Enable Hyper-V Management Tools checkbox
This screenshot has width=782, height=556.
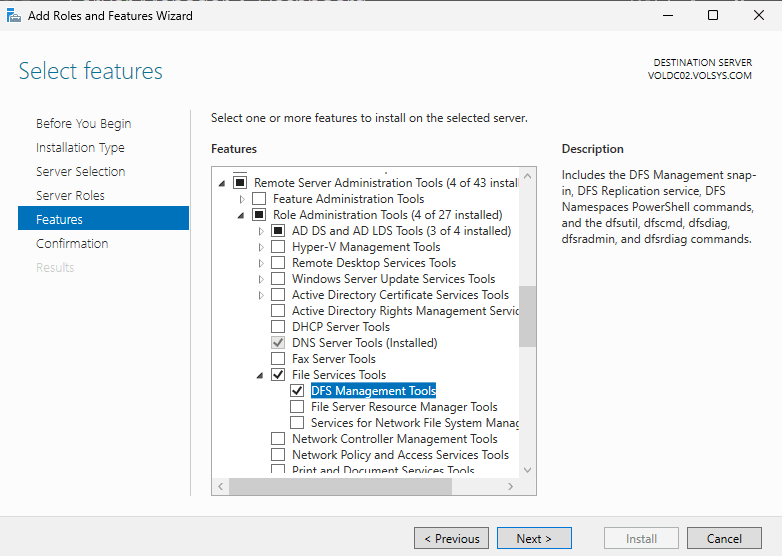(x=278, y=247)
